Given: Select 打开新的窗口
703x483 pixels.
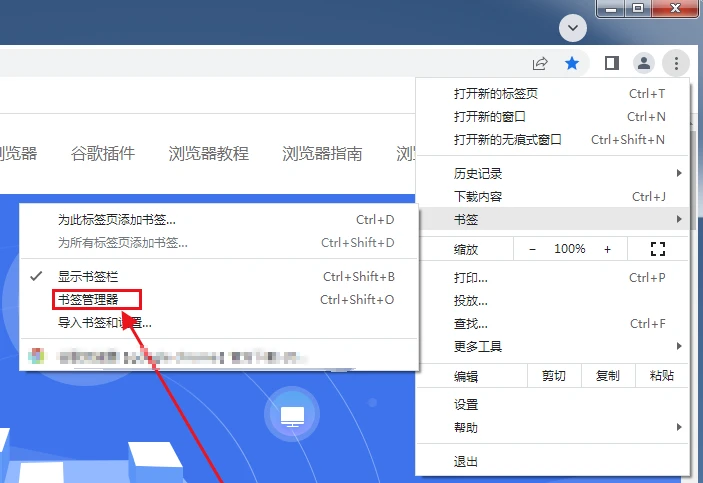Looking at the screenshot, I should tap(552, 117).
